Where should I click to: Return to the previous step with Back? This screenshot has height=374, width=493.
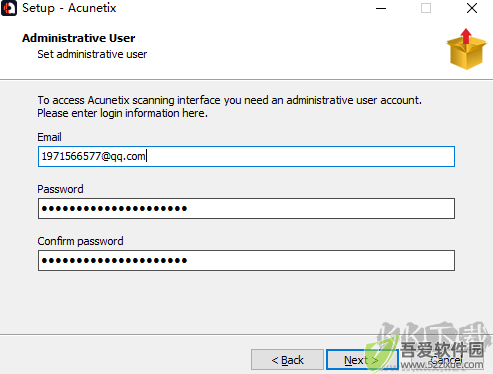[287, 360]
